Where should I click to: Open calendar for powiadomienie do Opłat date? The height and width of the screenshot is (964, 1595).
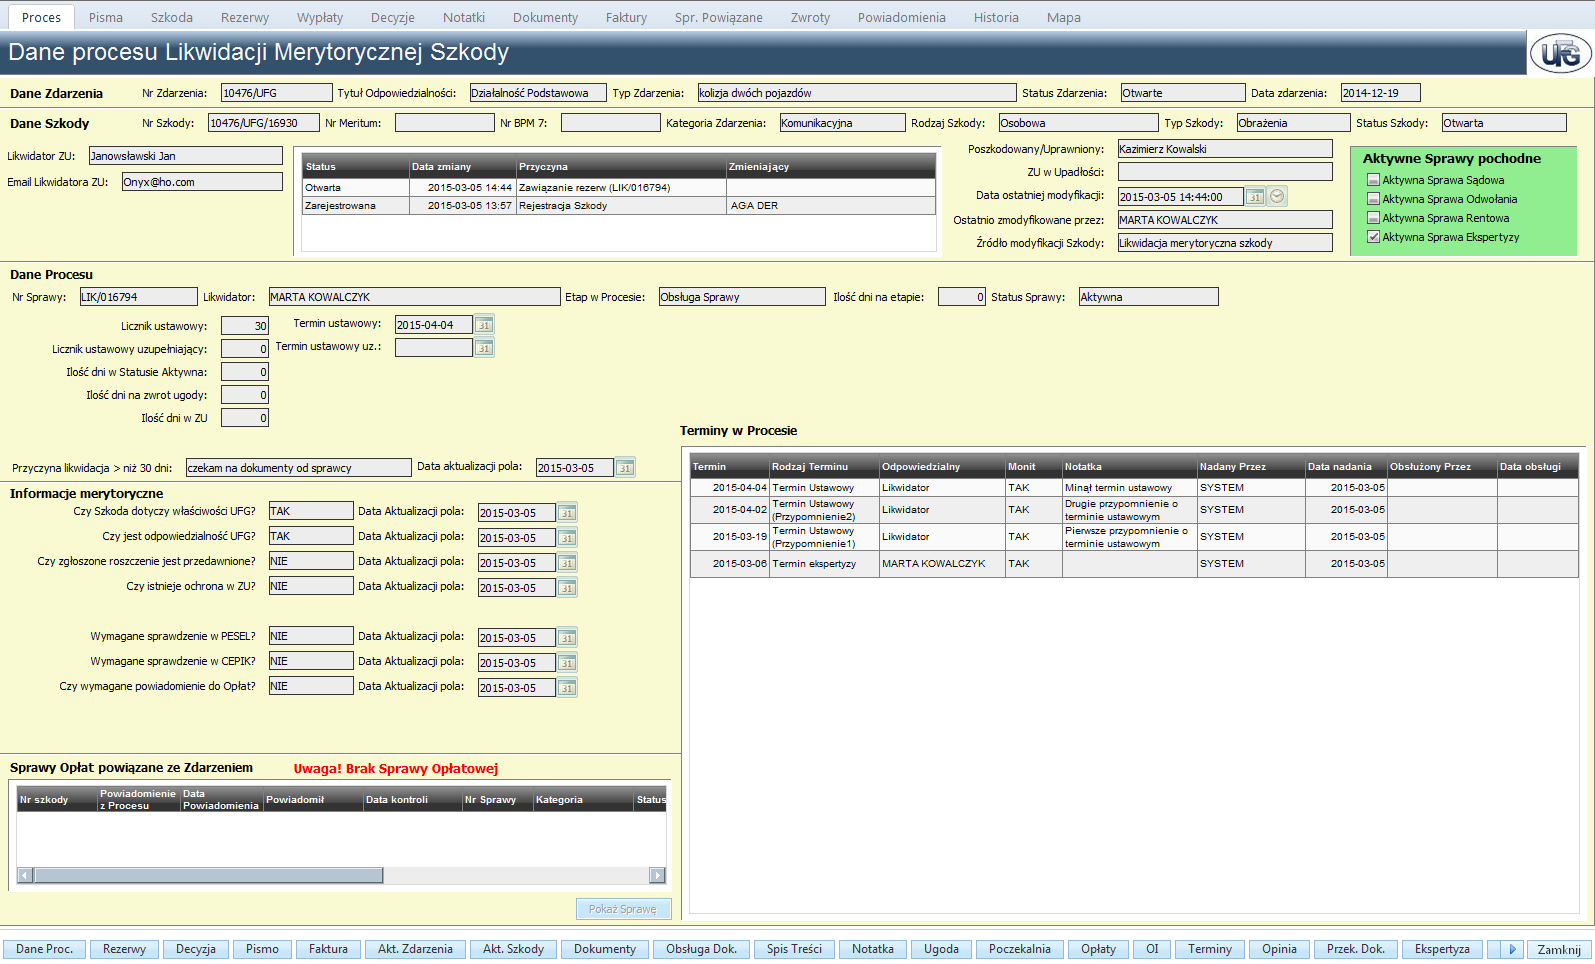(x=567, y=688)
